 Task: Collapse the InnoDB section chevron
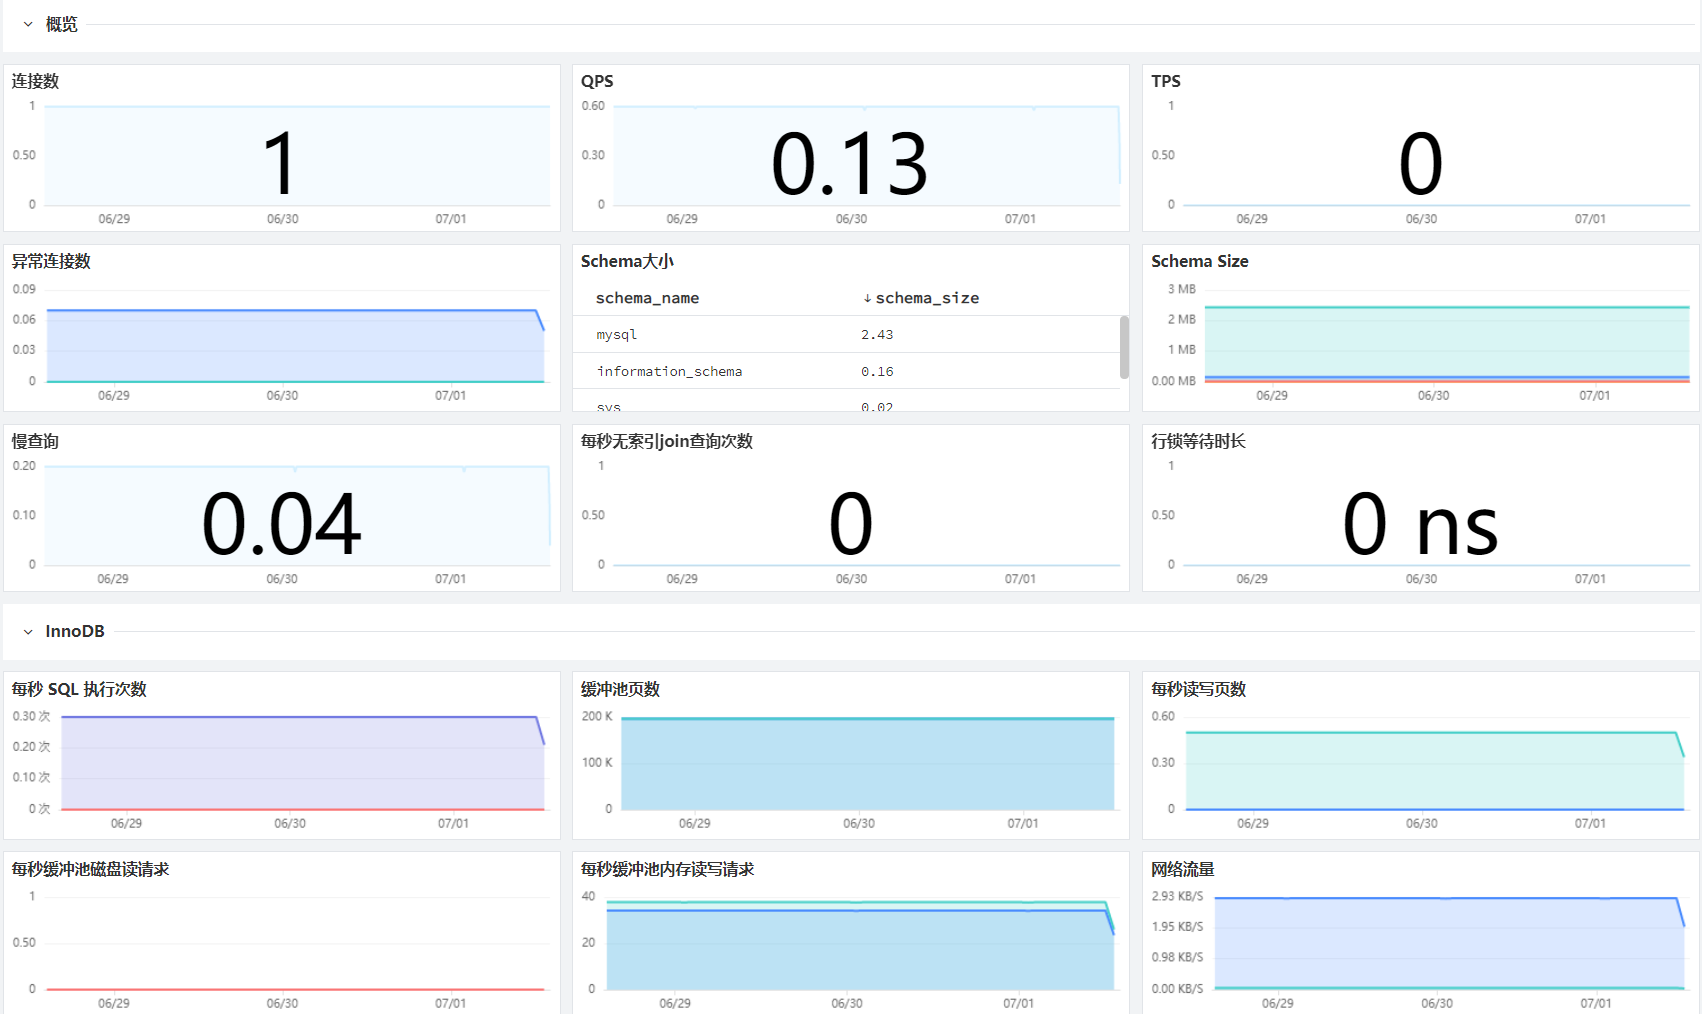pos(28,632)
